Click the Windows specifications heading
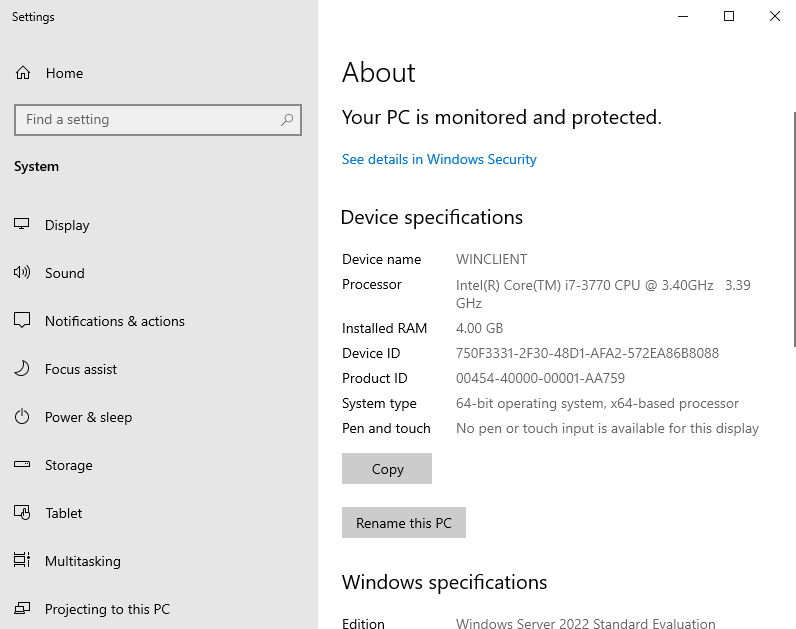 tap(444, 582)
